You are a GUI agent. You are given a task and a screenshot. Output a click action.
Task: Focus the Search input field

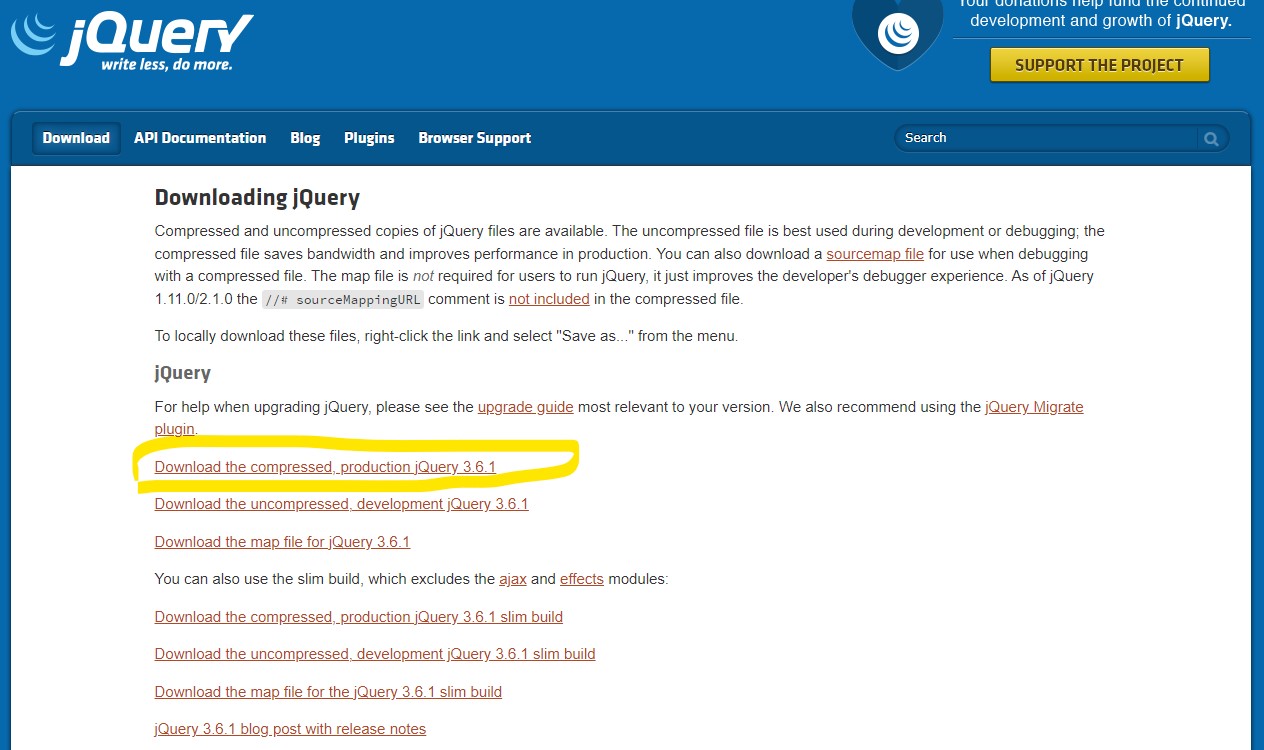tap(1046, 138)
